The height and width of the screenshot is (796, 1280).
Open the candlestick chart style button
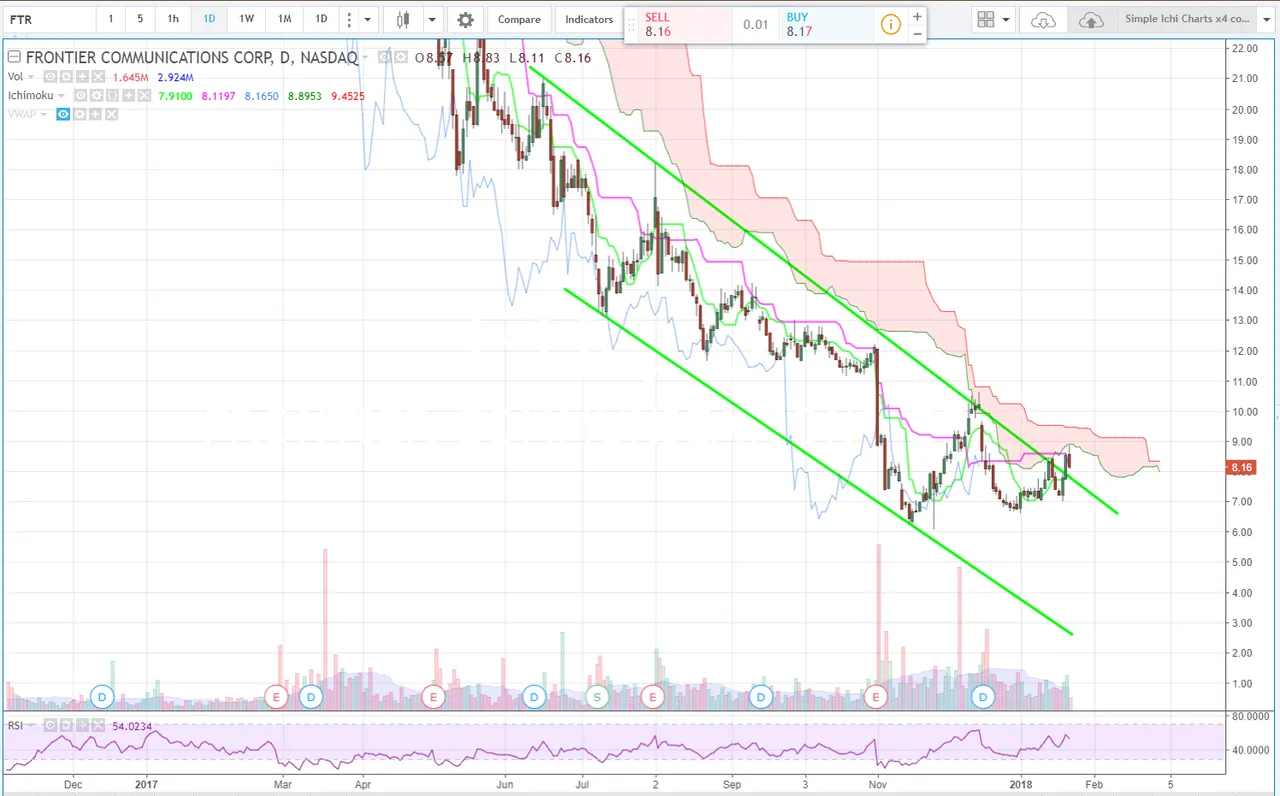[x=403, y=19]
